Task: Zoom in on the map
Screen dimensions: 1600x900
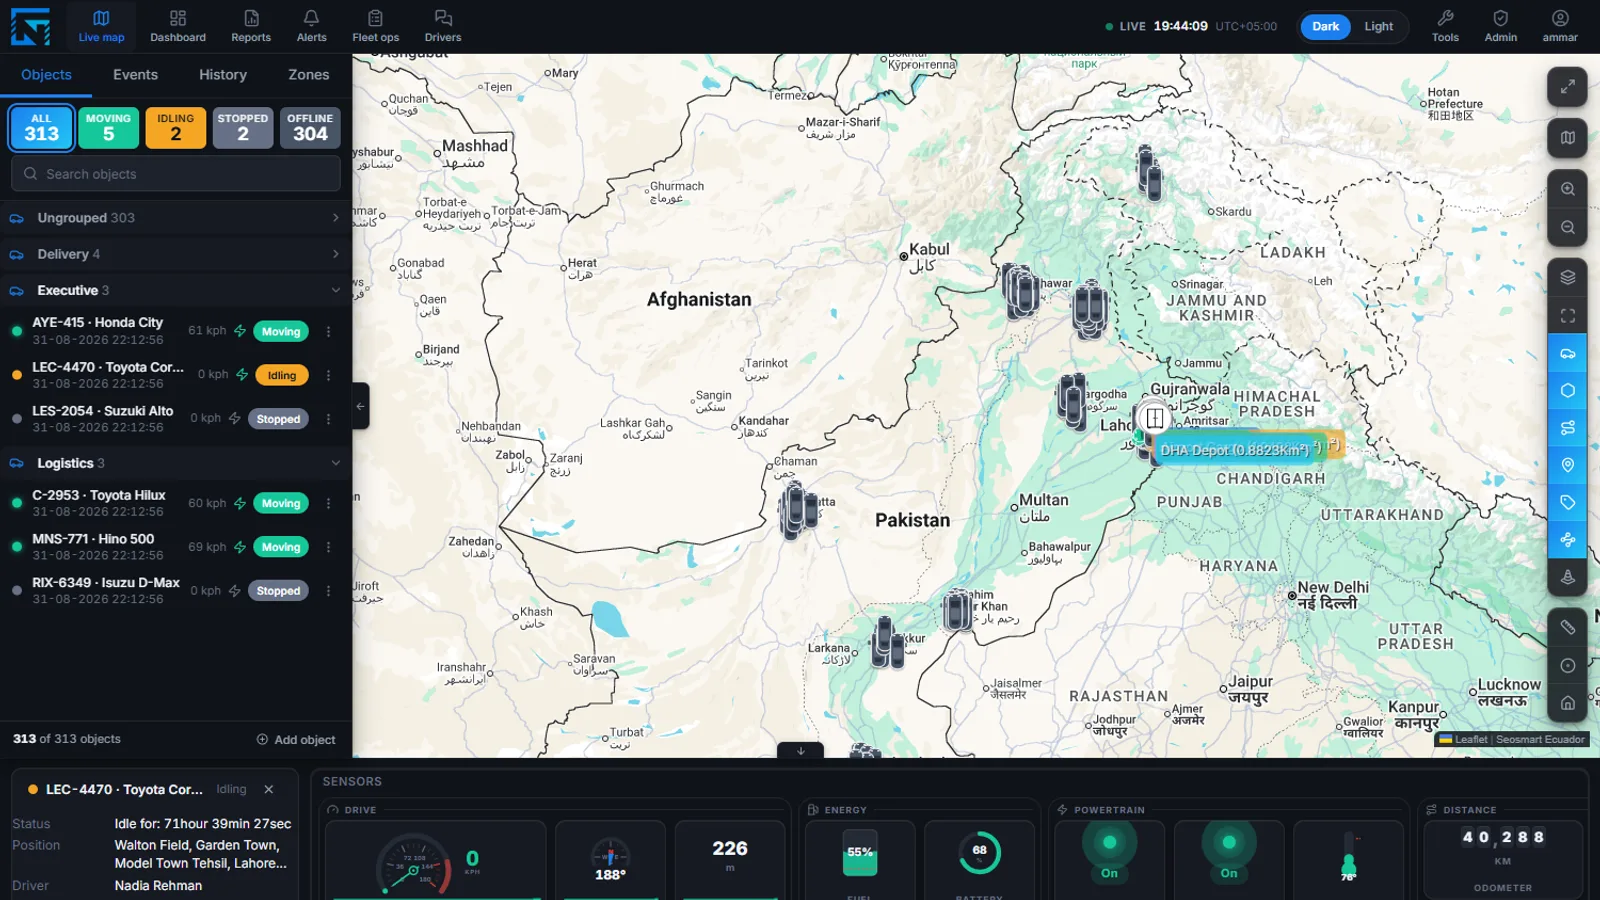Action: 1567,189
